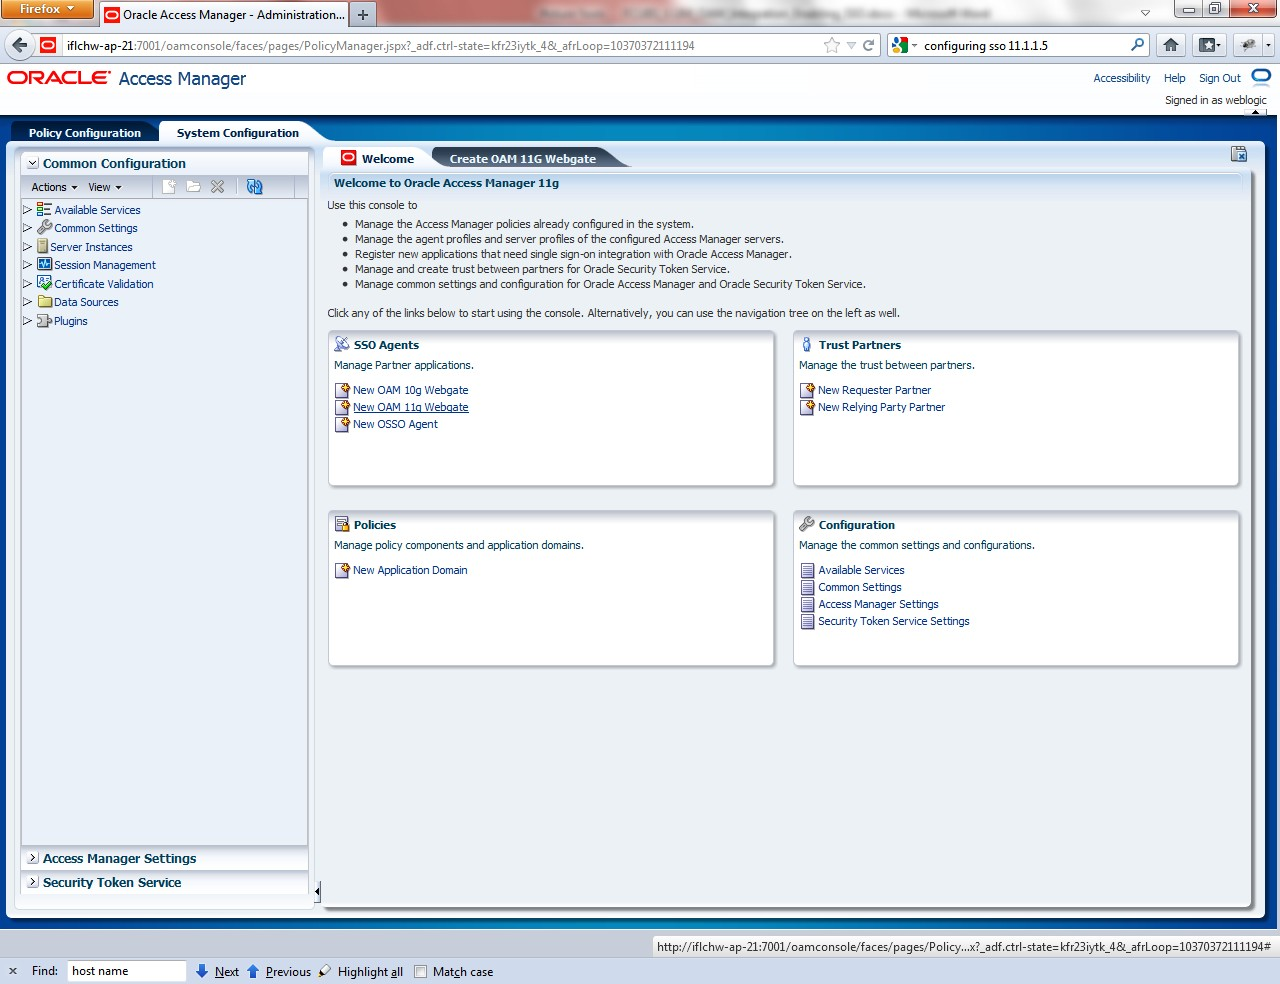Viewport: 1280px width, 984px height.
Task: Click the search box containing configuring sso
Action: click(1020, 45)
